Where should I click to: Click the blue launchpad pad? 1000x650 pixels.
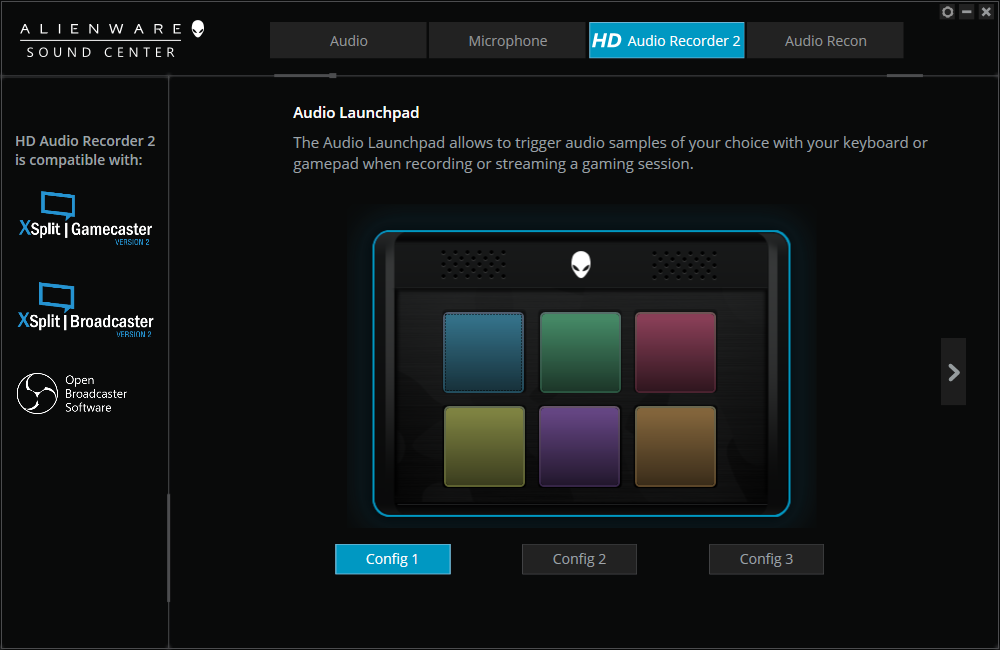pyautogui.click(x=483, y=352)
